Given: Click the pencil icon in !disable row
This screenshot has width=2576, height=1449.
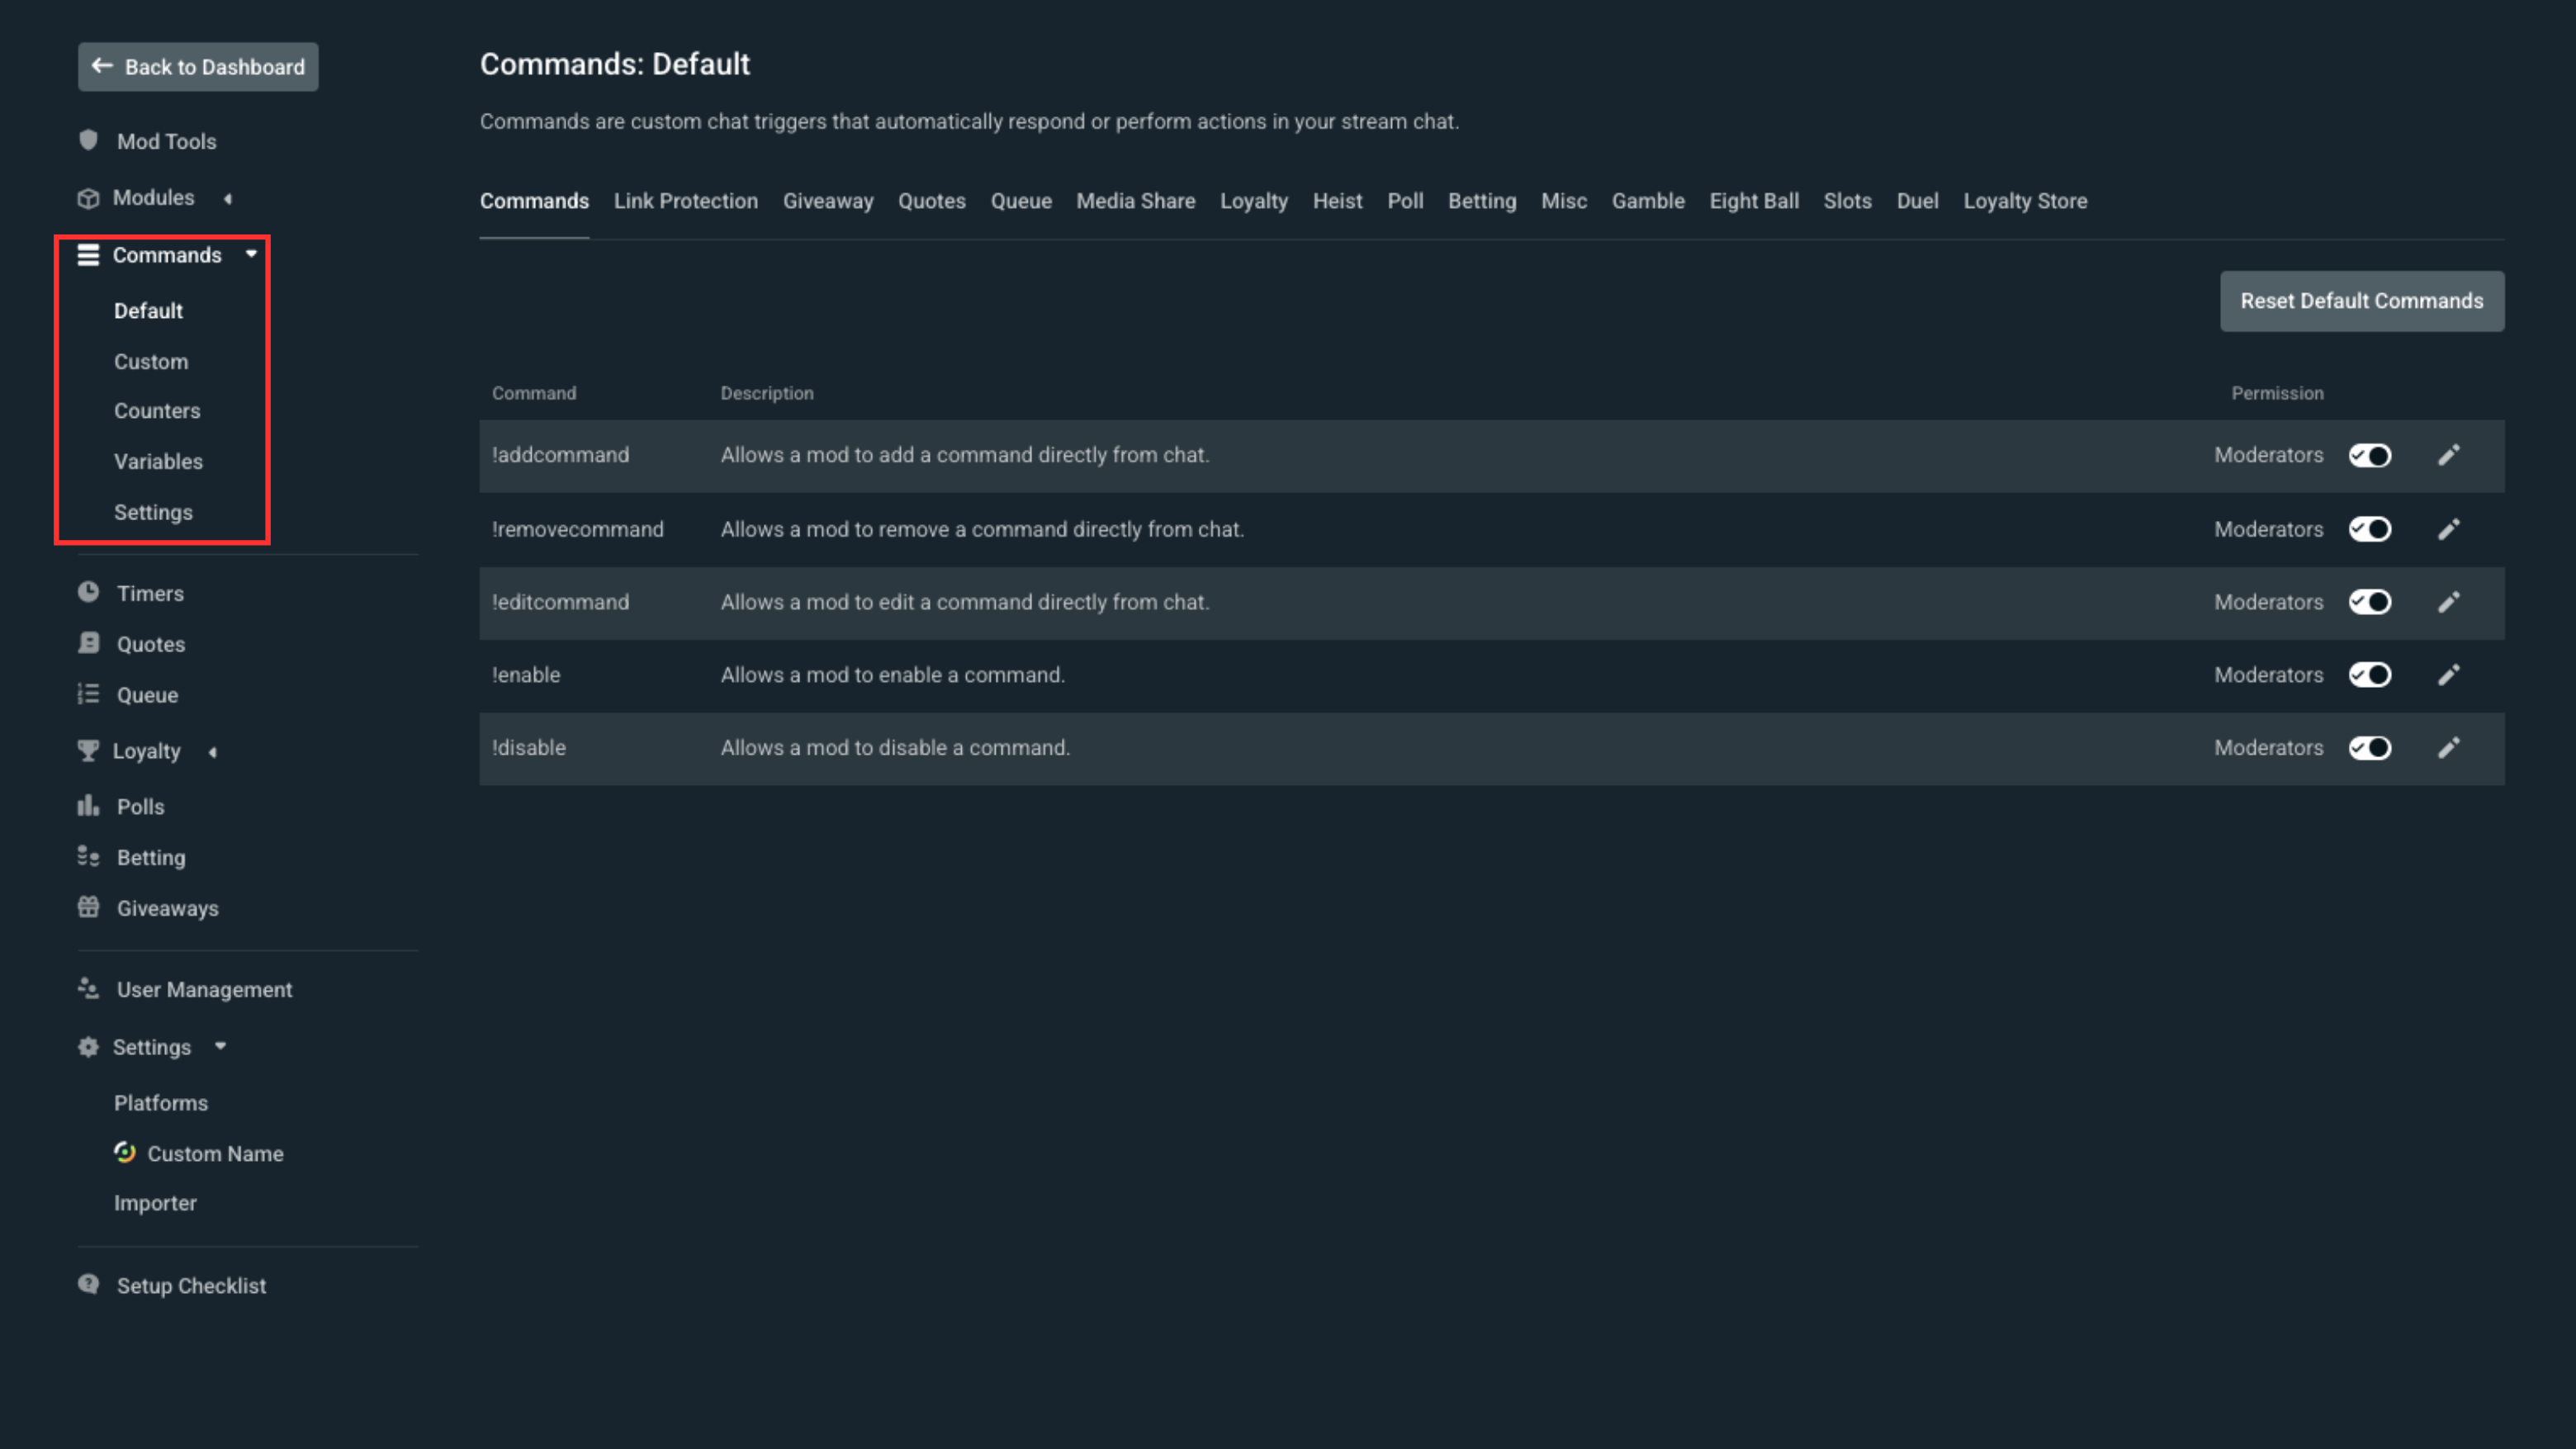Looking at the screenshot, I should coord(2448,748).
